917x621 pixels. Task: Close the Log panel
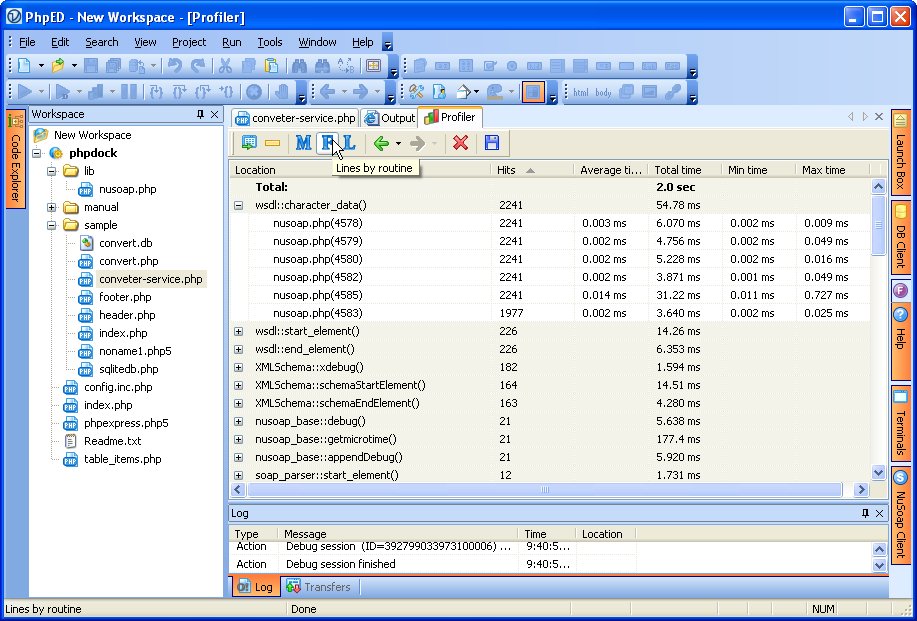[x=880, y=513]
